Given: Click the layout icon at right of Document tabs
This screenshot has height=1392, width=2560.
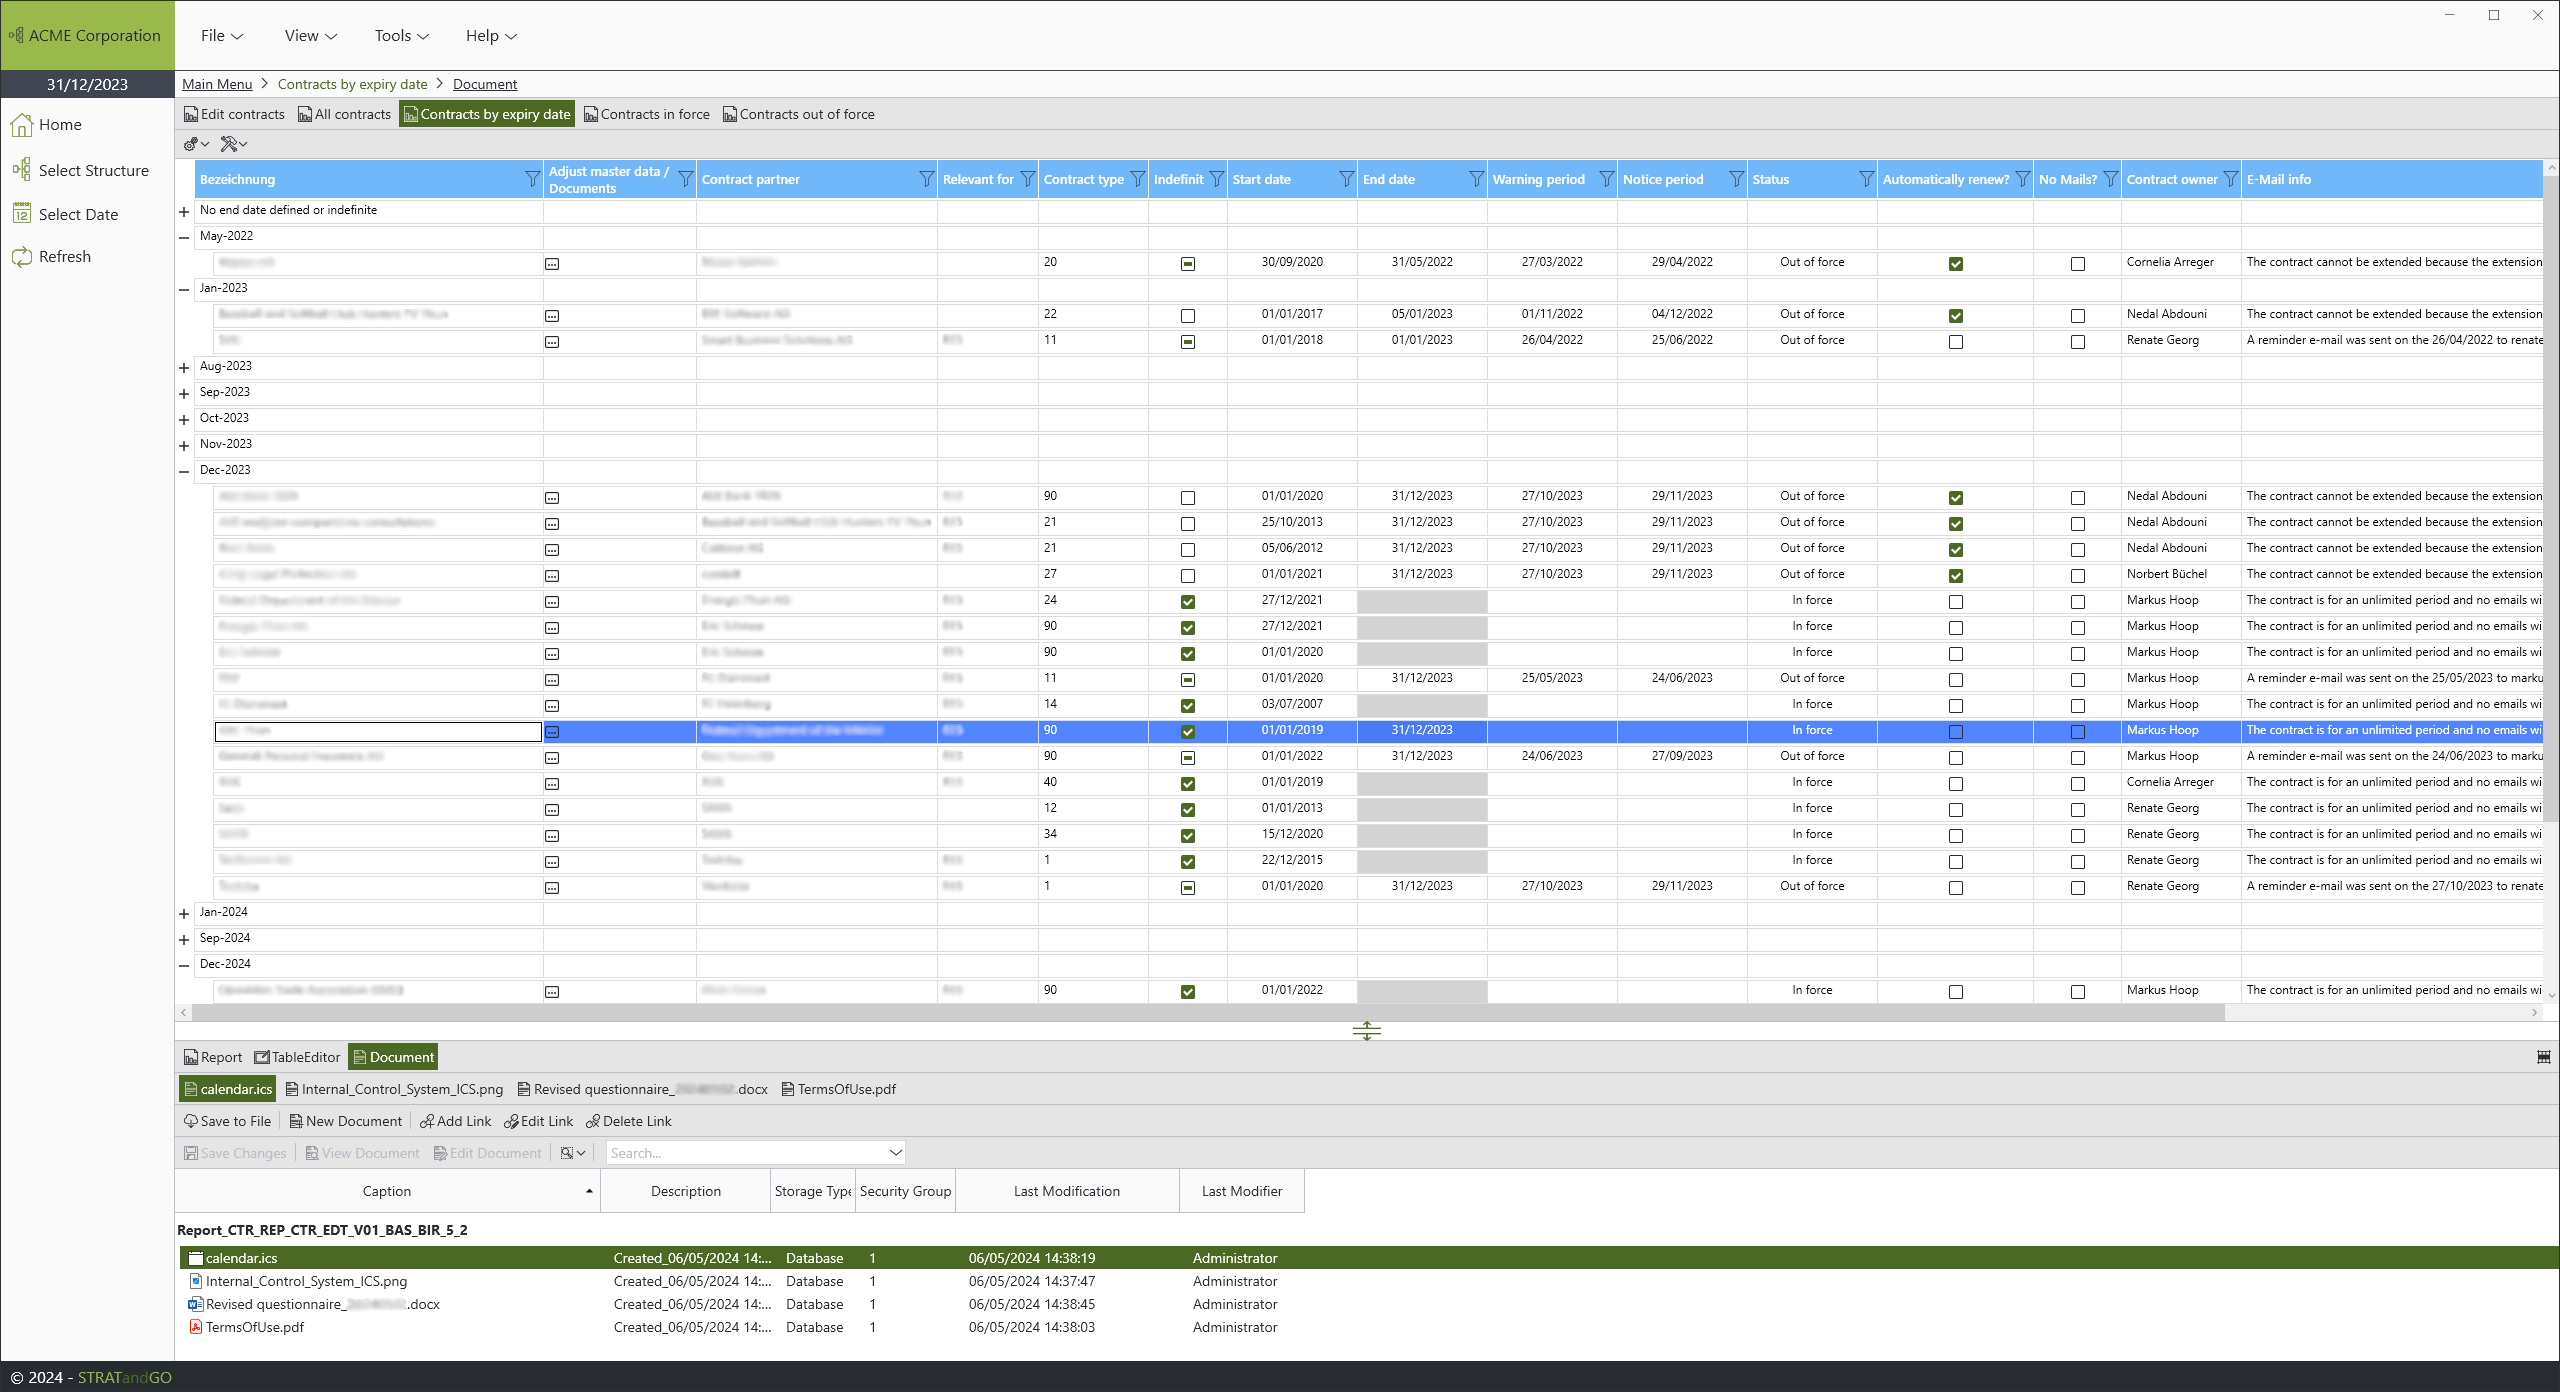Looking at the screenshot, I should coord(2544,1057).
